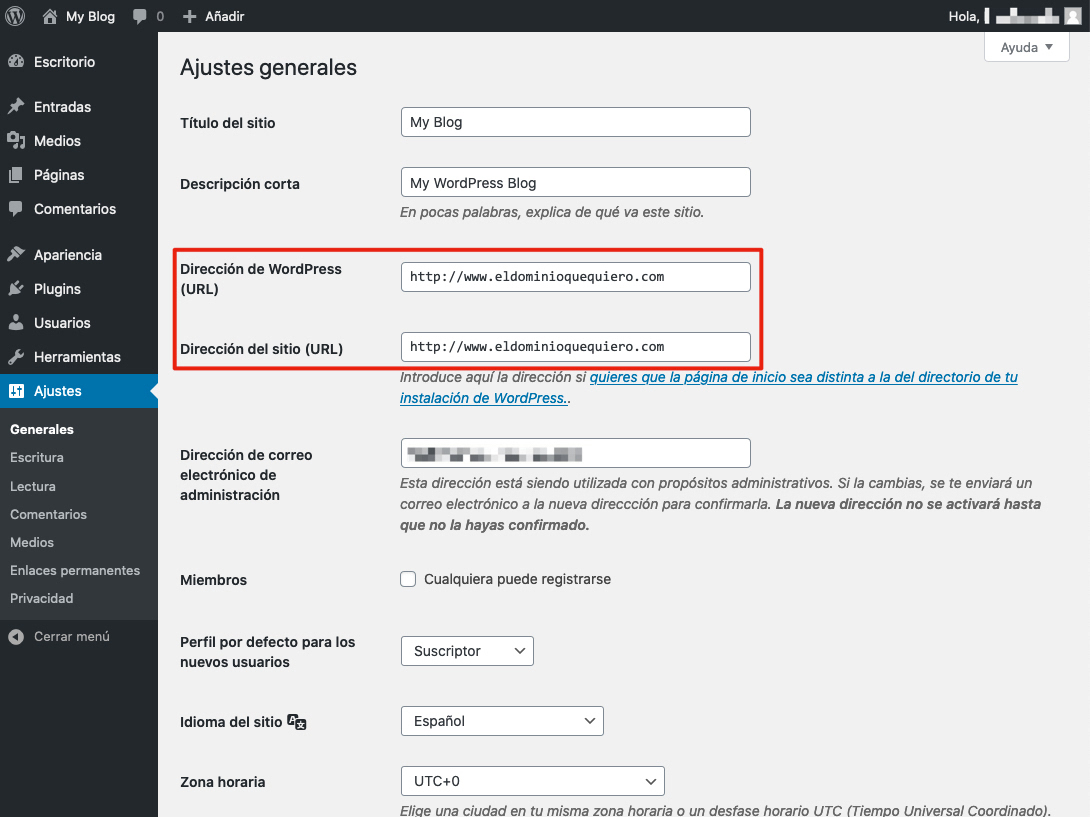This screenshot has height=817, width=1090.
Task: Expand the Ayuda panel
Action: point(1026,47)
